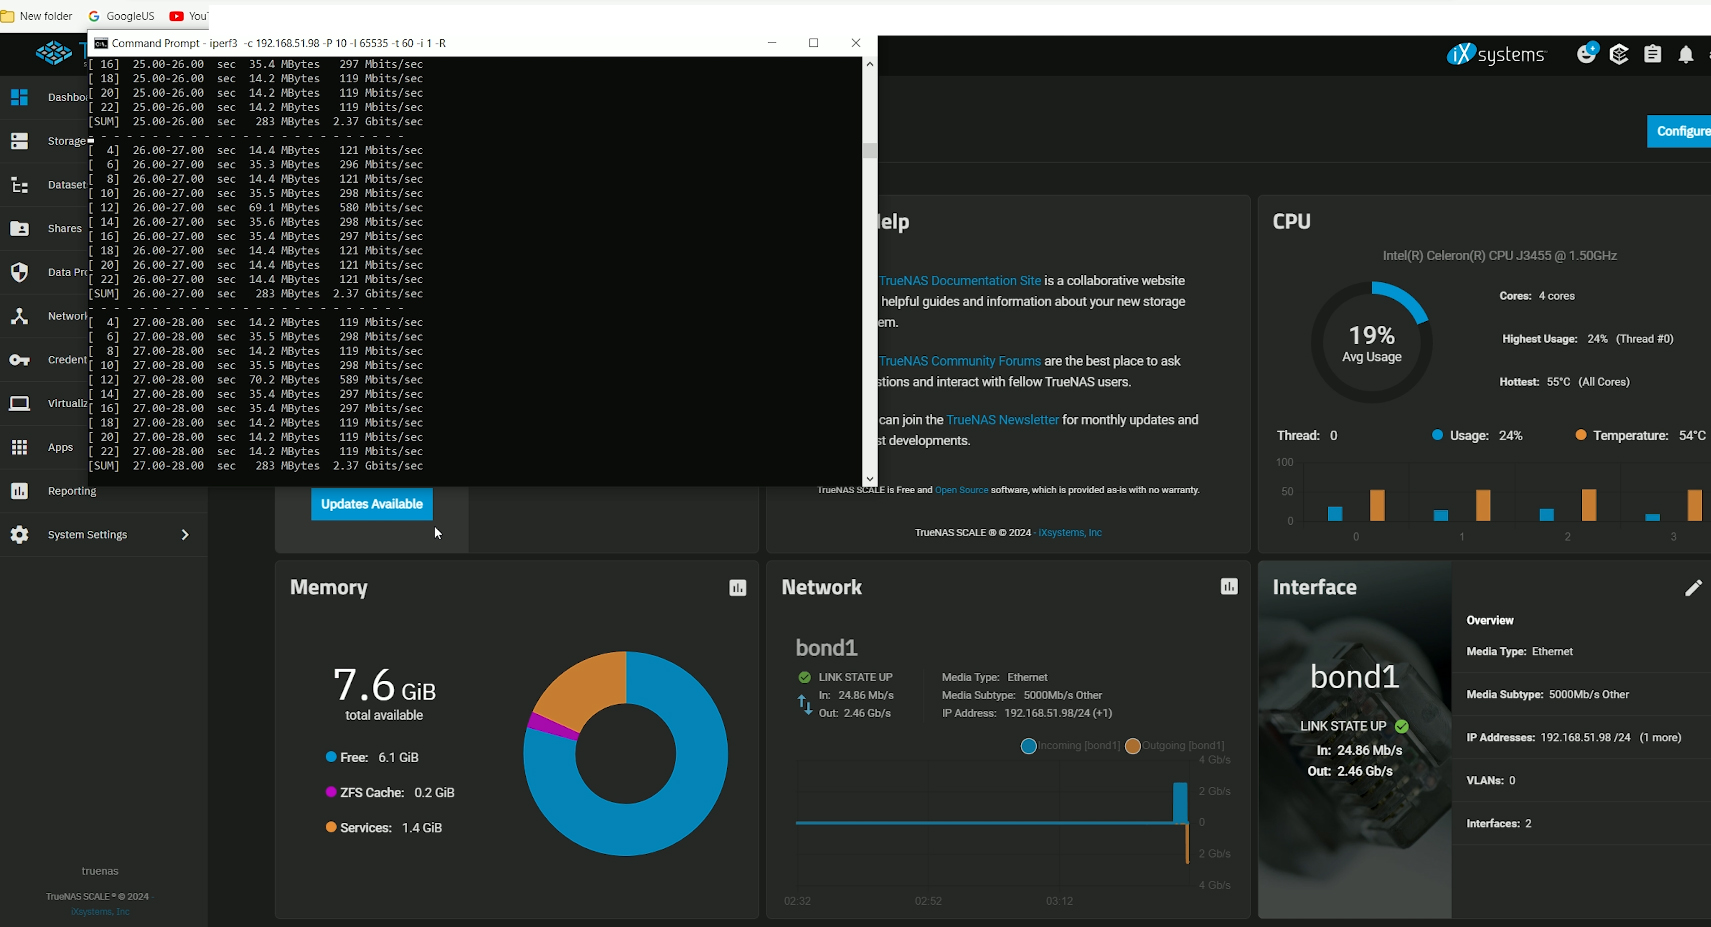This screenshot has height=927, width=1711.
Task: Click the Command Prompt scrollbar up arrow
Action: tap(870, 64)
